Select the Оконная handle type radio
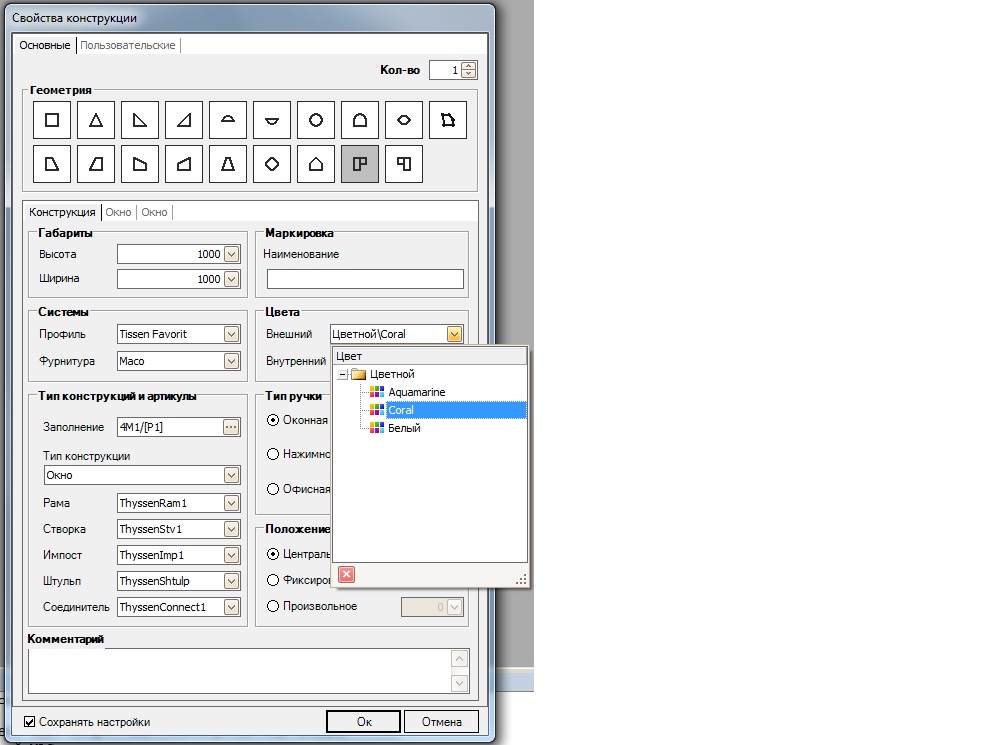This screenshot has width=1008, height=745. coord(273,420)
